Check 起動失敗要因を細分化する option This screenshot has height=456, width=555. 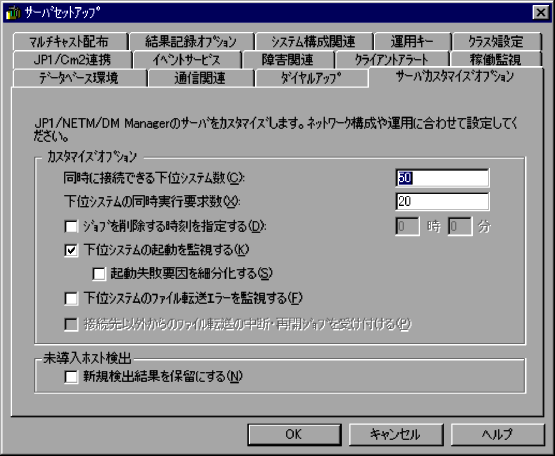pos(99,274)
